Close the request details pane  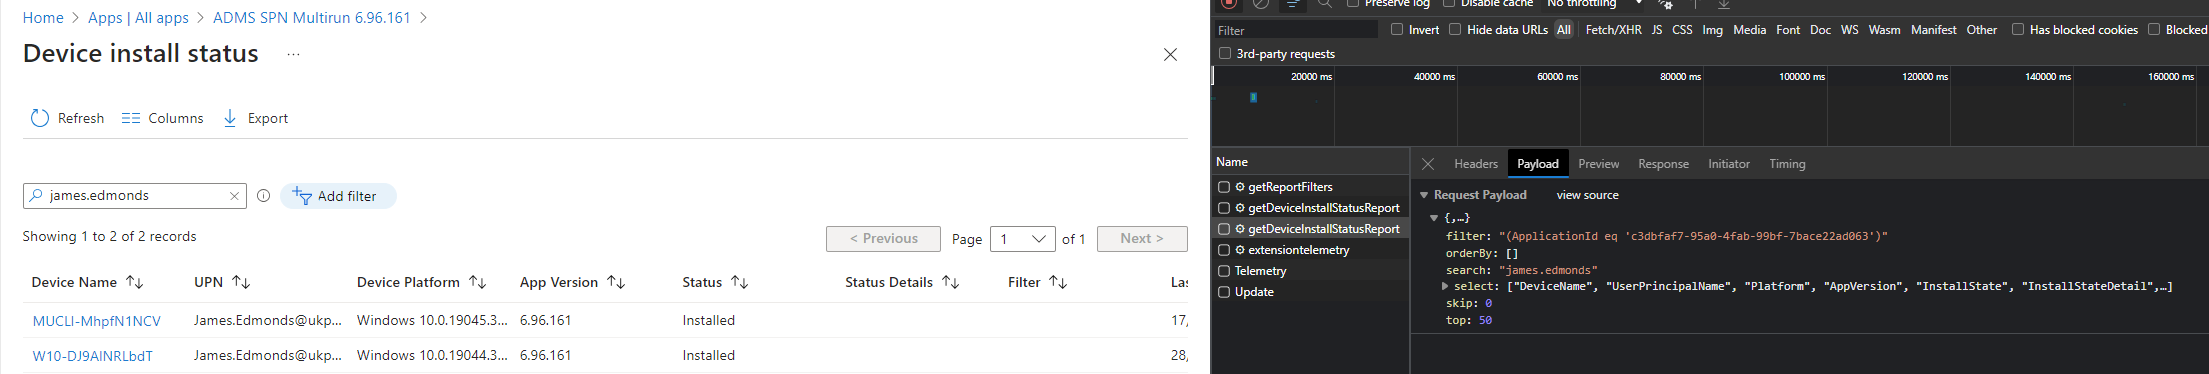[1428, 164]
